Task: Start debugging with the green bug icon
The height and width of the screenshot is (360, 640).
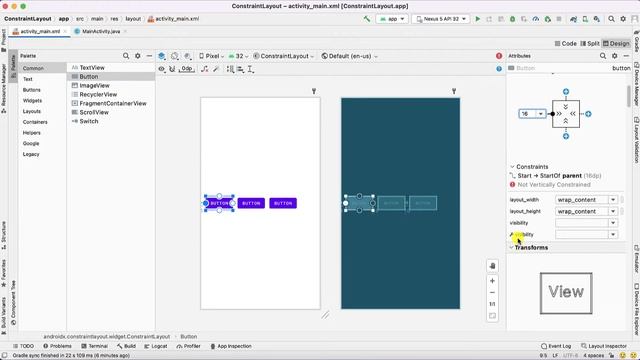Action: tap(512, 19)
